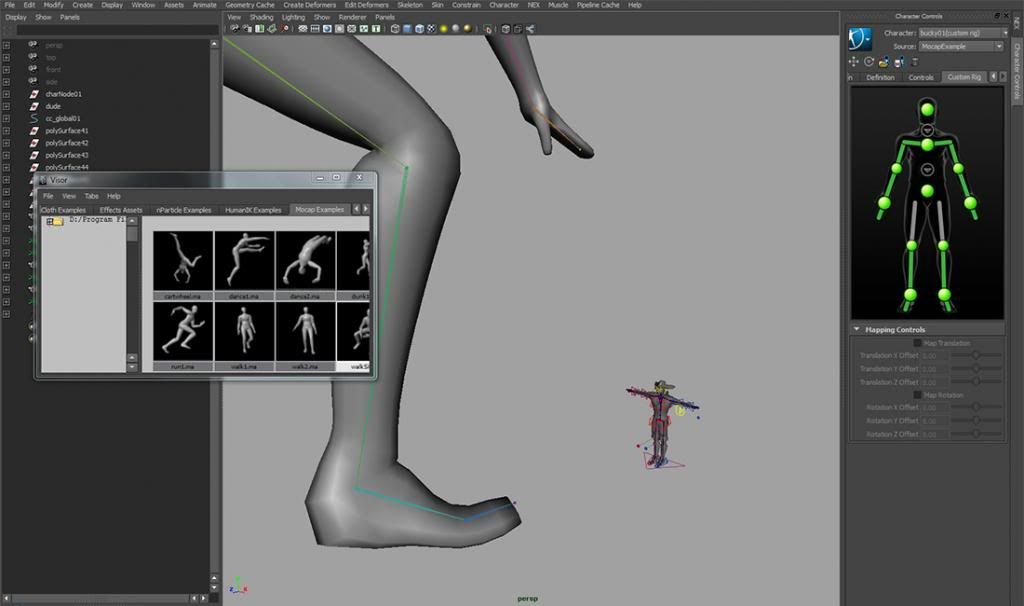
Task: Select the hips effector on the rig figure
Action: click(x=927, y=190)
